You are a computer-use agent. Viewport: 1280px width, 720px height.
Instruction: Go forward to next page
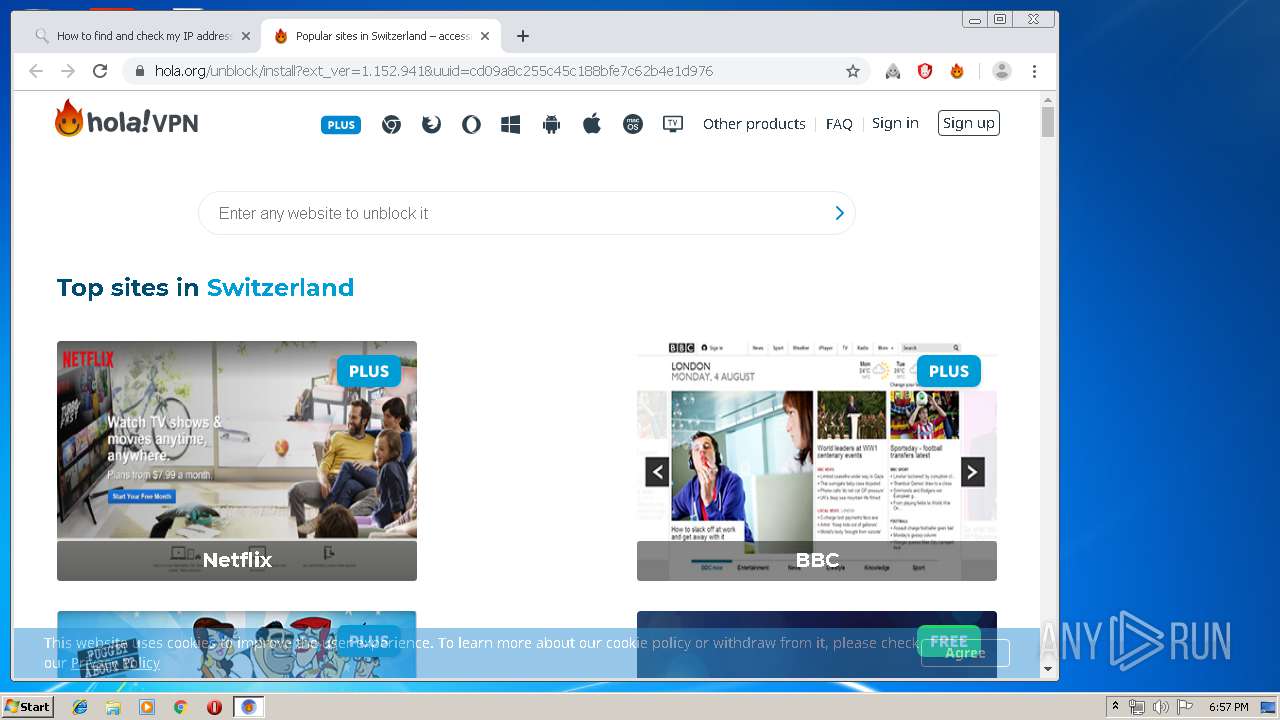pyautogui.click(x=68, y=71)
